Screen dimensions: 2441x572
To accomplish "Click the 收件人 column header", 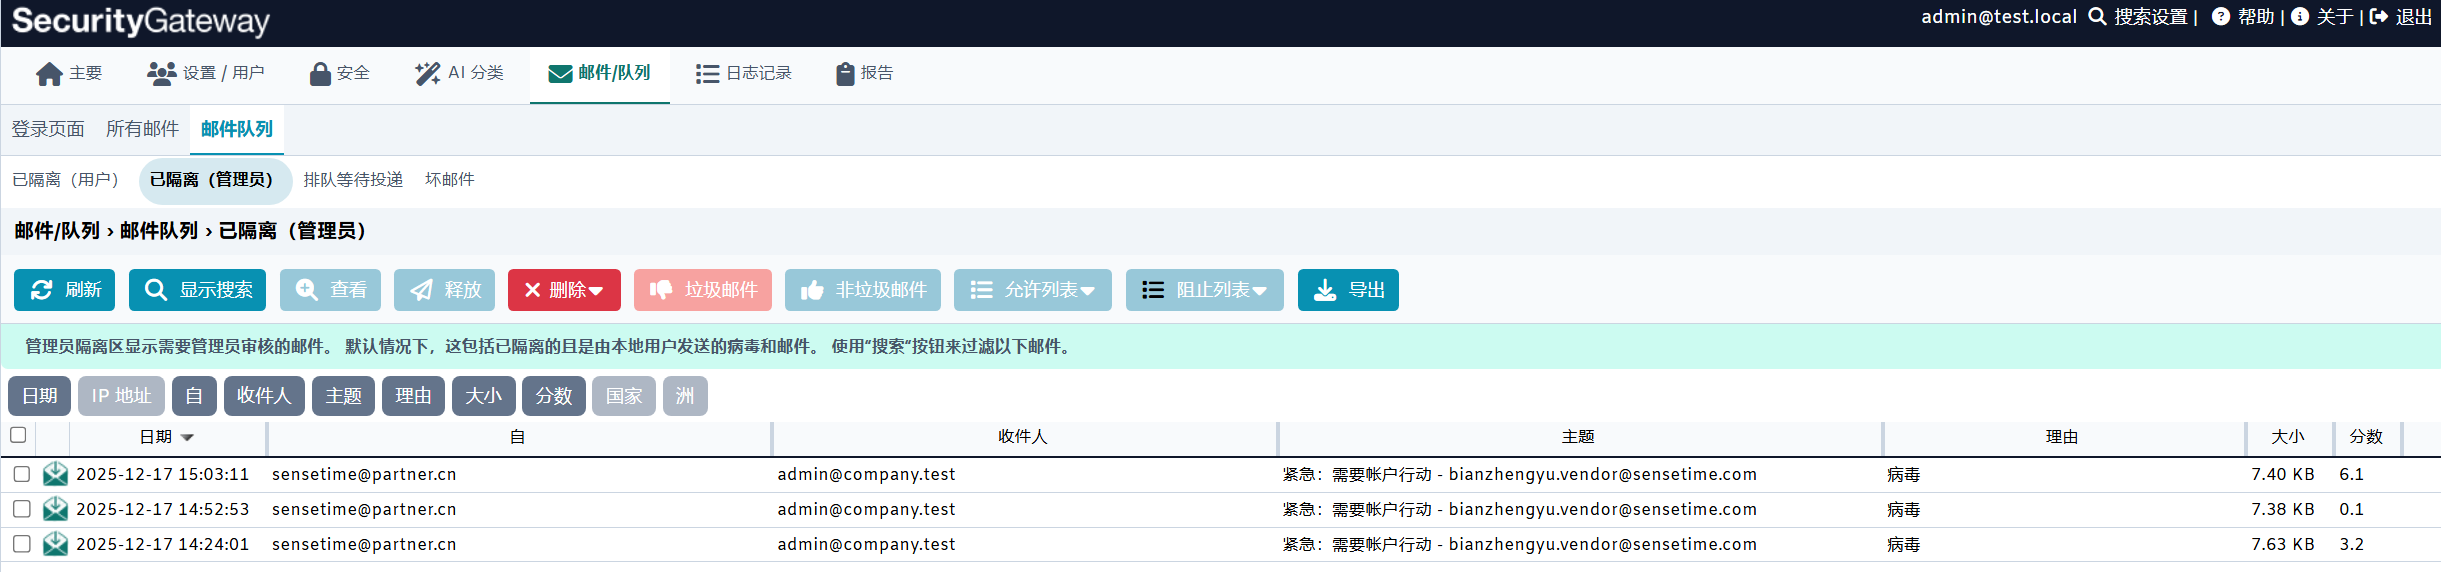I will coord(1023,437).
